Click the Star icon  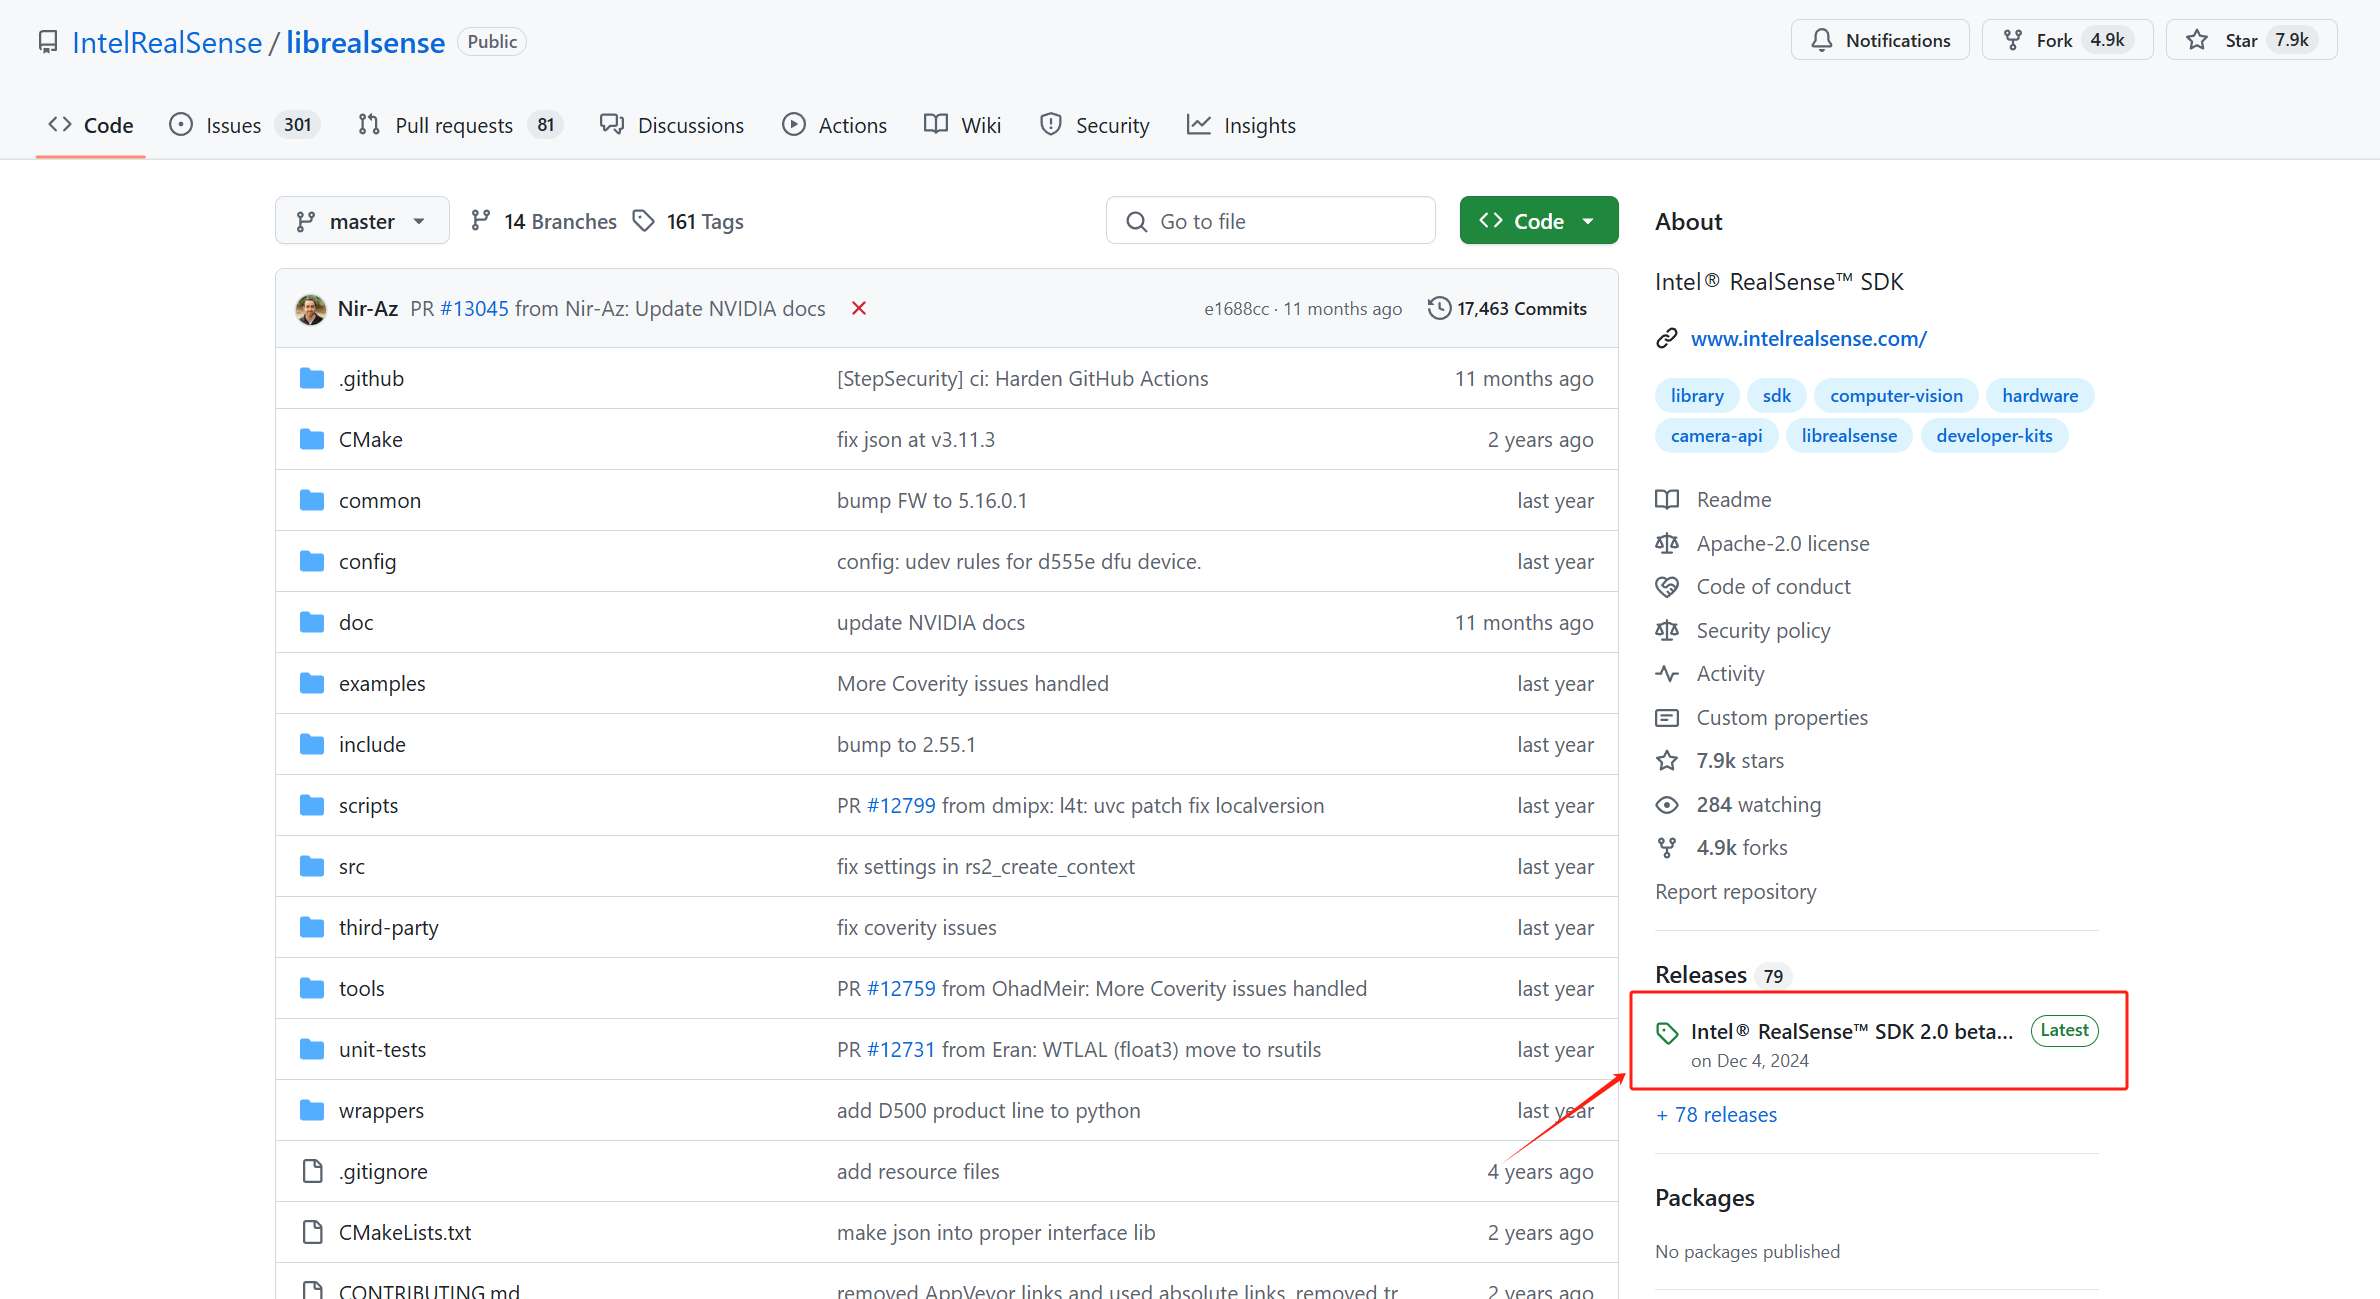tap(2197, 40)
